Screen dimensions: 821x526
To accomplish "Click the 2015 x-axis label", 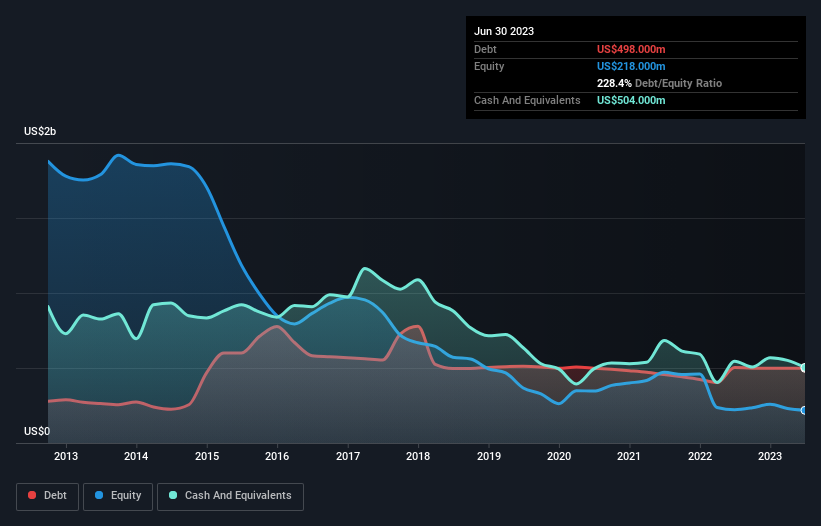I will point(207,456).
